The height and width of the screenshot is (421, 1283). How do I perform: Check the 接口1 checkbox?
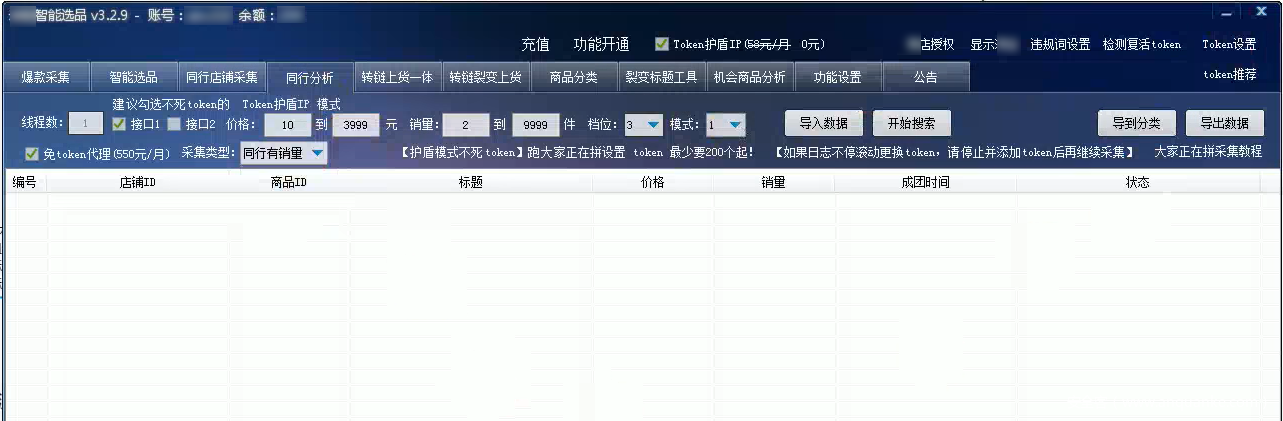(x=119, y=124)
